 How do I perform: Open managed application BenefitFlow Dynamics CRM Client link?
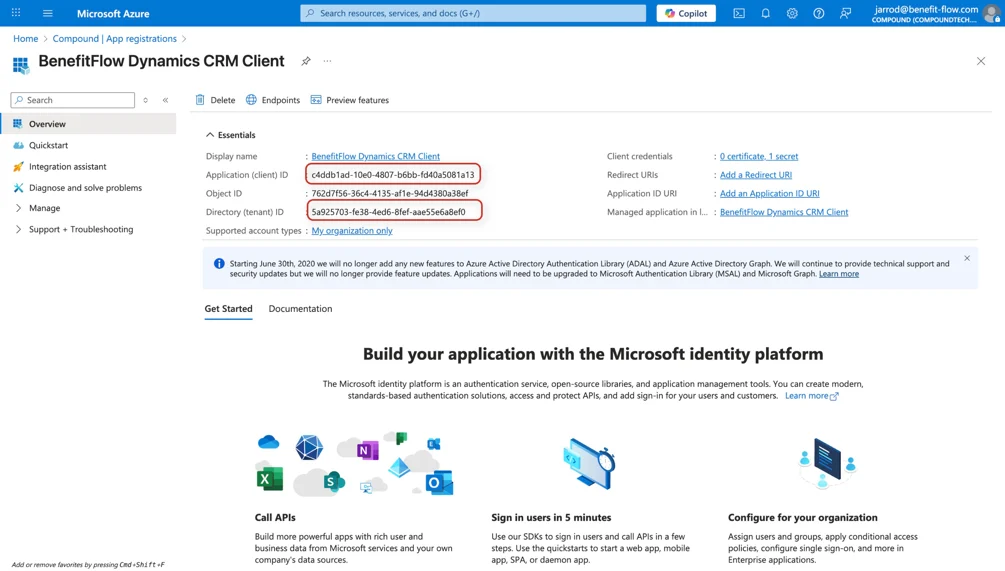tap(784, 211)
